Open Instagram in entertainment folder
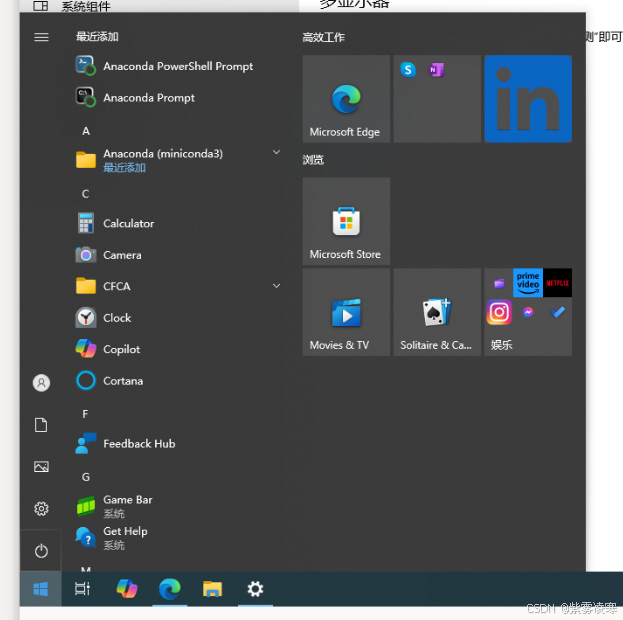The image size is (623, 620). 499,312
